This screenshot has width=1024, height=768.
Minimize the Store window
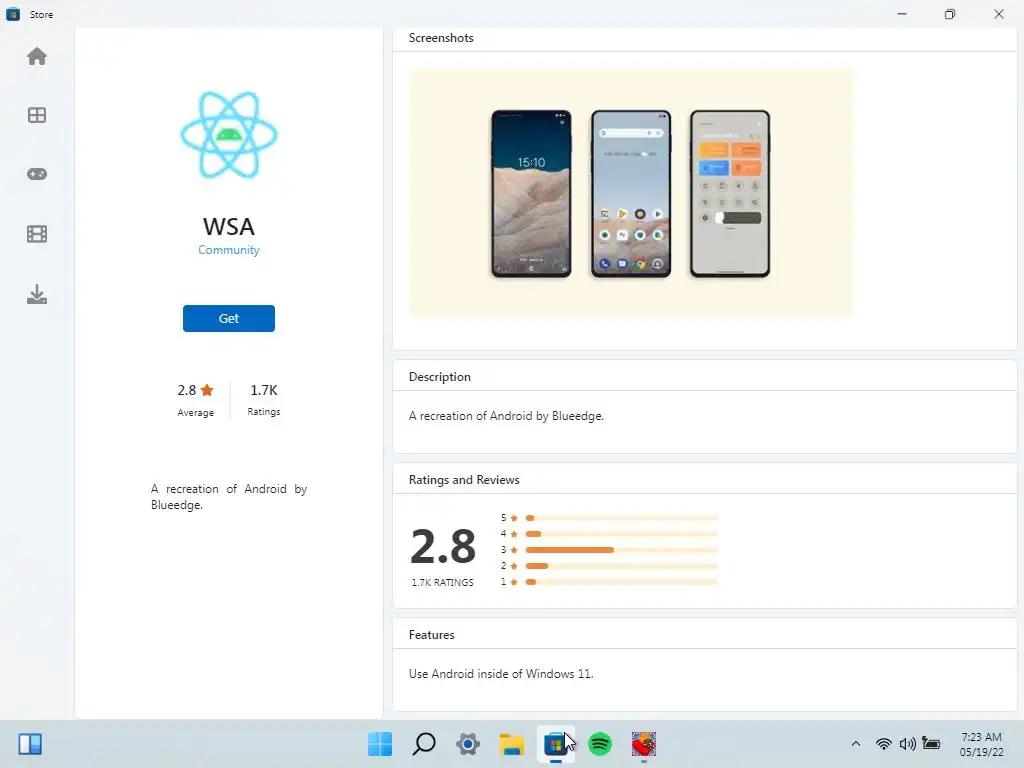pyautogui.click(x=902, y=14)
